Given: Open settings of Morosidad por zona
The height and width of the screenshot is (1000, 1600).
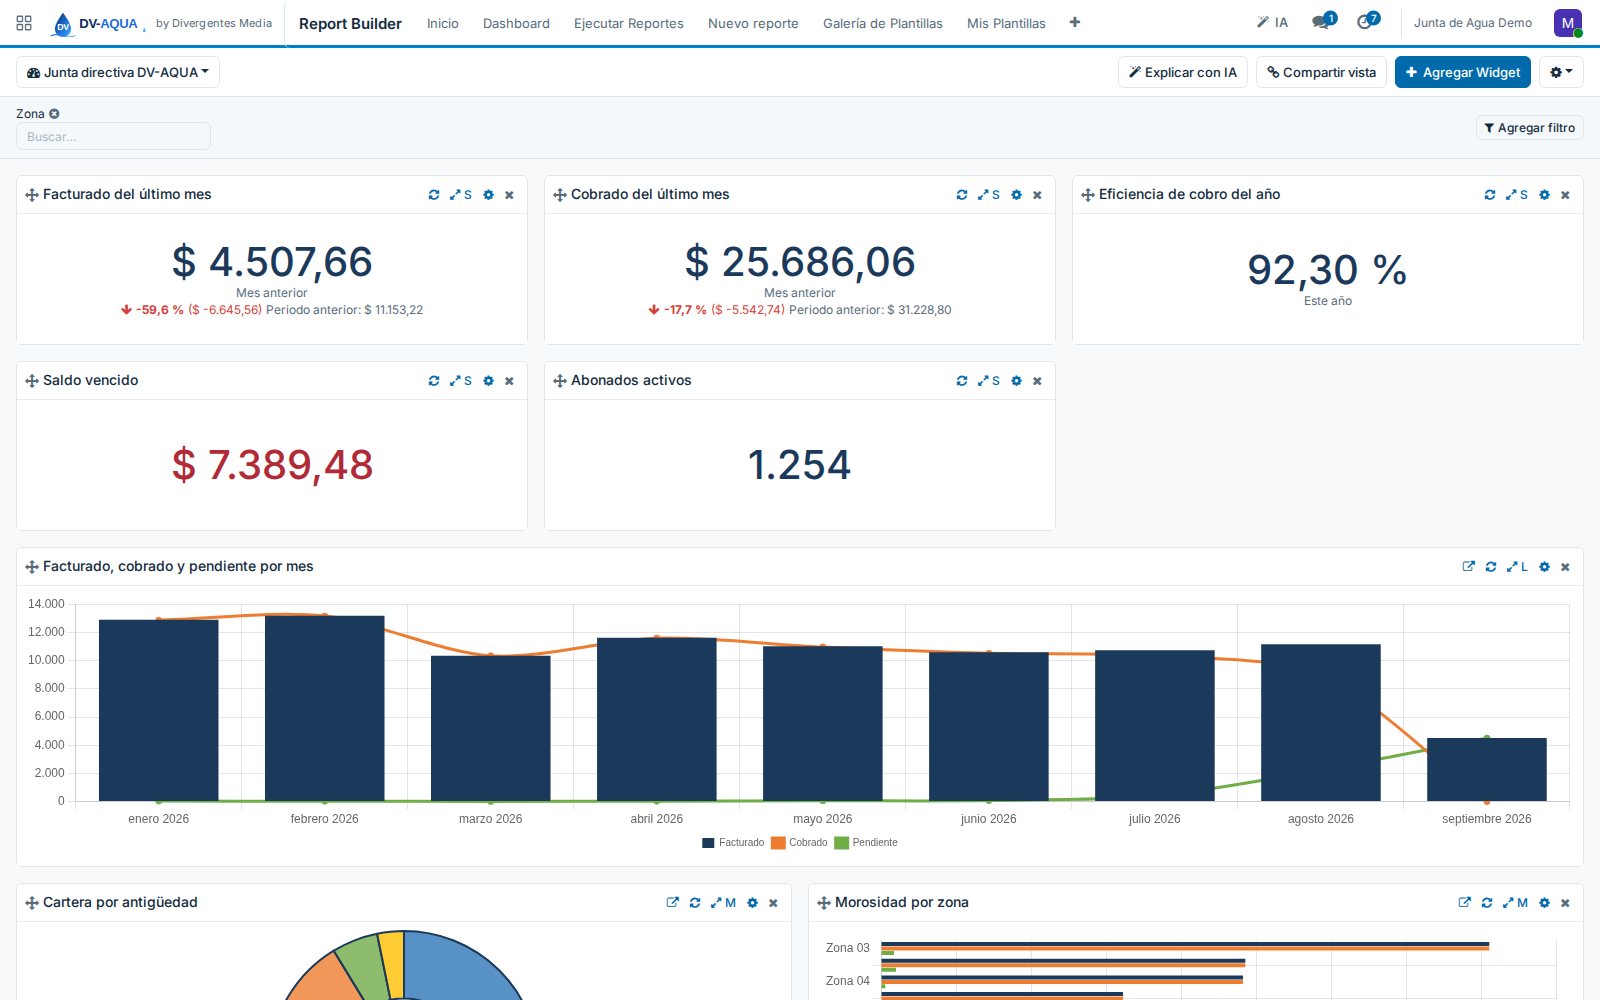Looking at the screenshot, I should tap(1544, 903).
